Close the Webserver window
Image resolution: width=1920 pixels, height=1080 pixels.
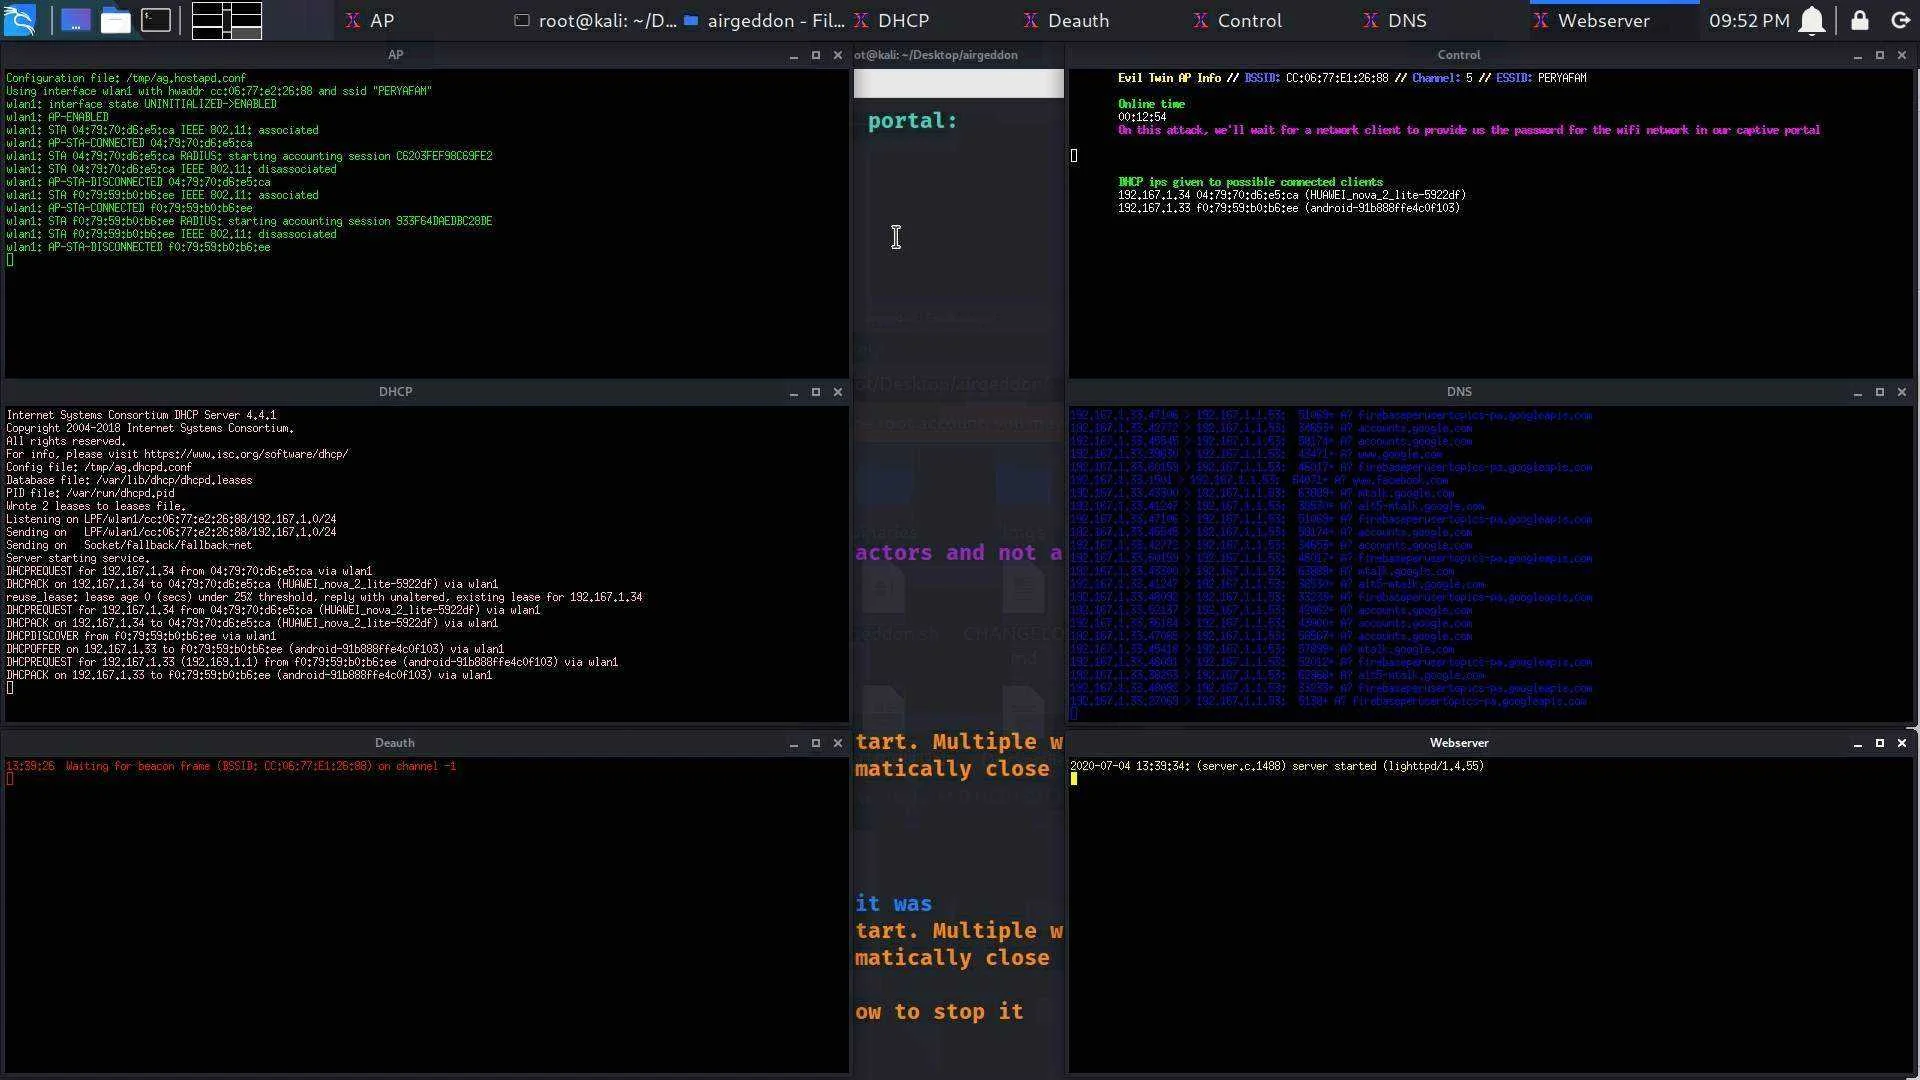[1902, 743]
